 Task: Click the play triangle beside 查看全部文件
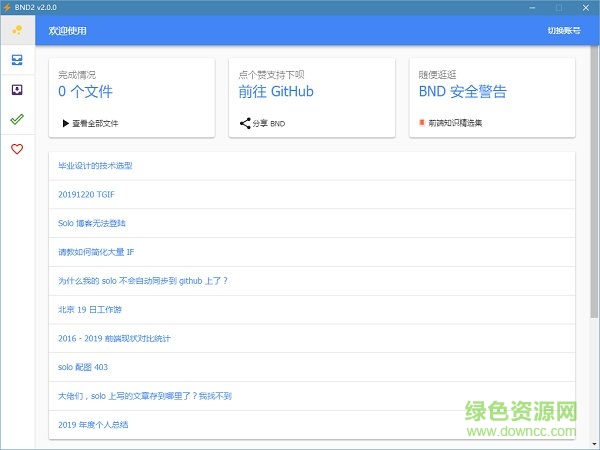tap(65, 124)
